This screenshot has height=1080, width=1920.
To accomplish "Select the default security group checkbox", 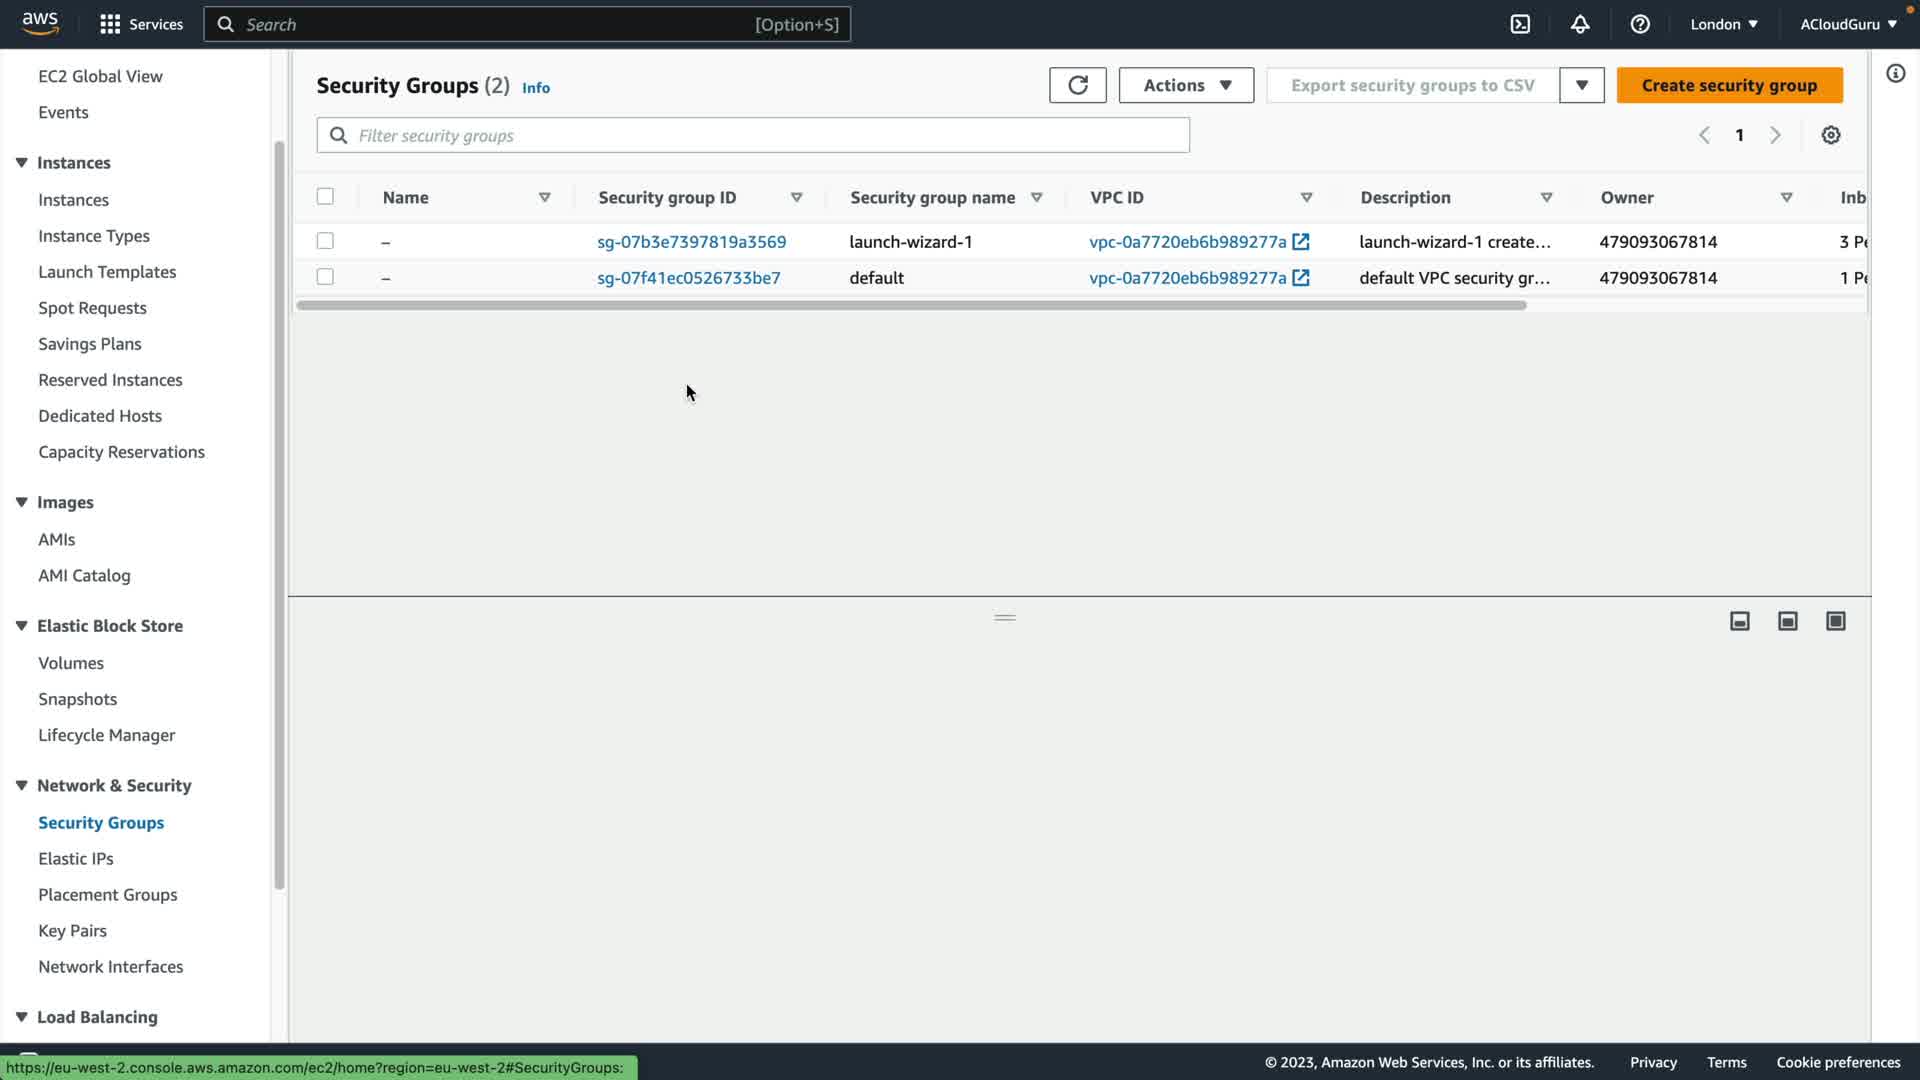I will pos(325,277).
